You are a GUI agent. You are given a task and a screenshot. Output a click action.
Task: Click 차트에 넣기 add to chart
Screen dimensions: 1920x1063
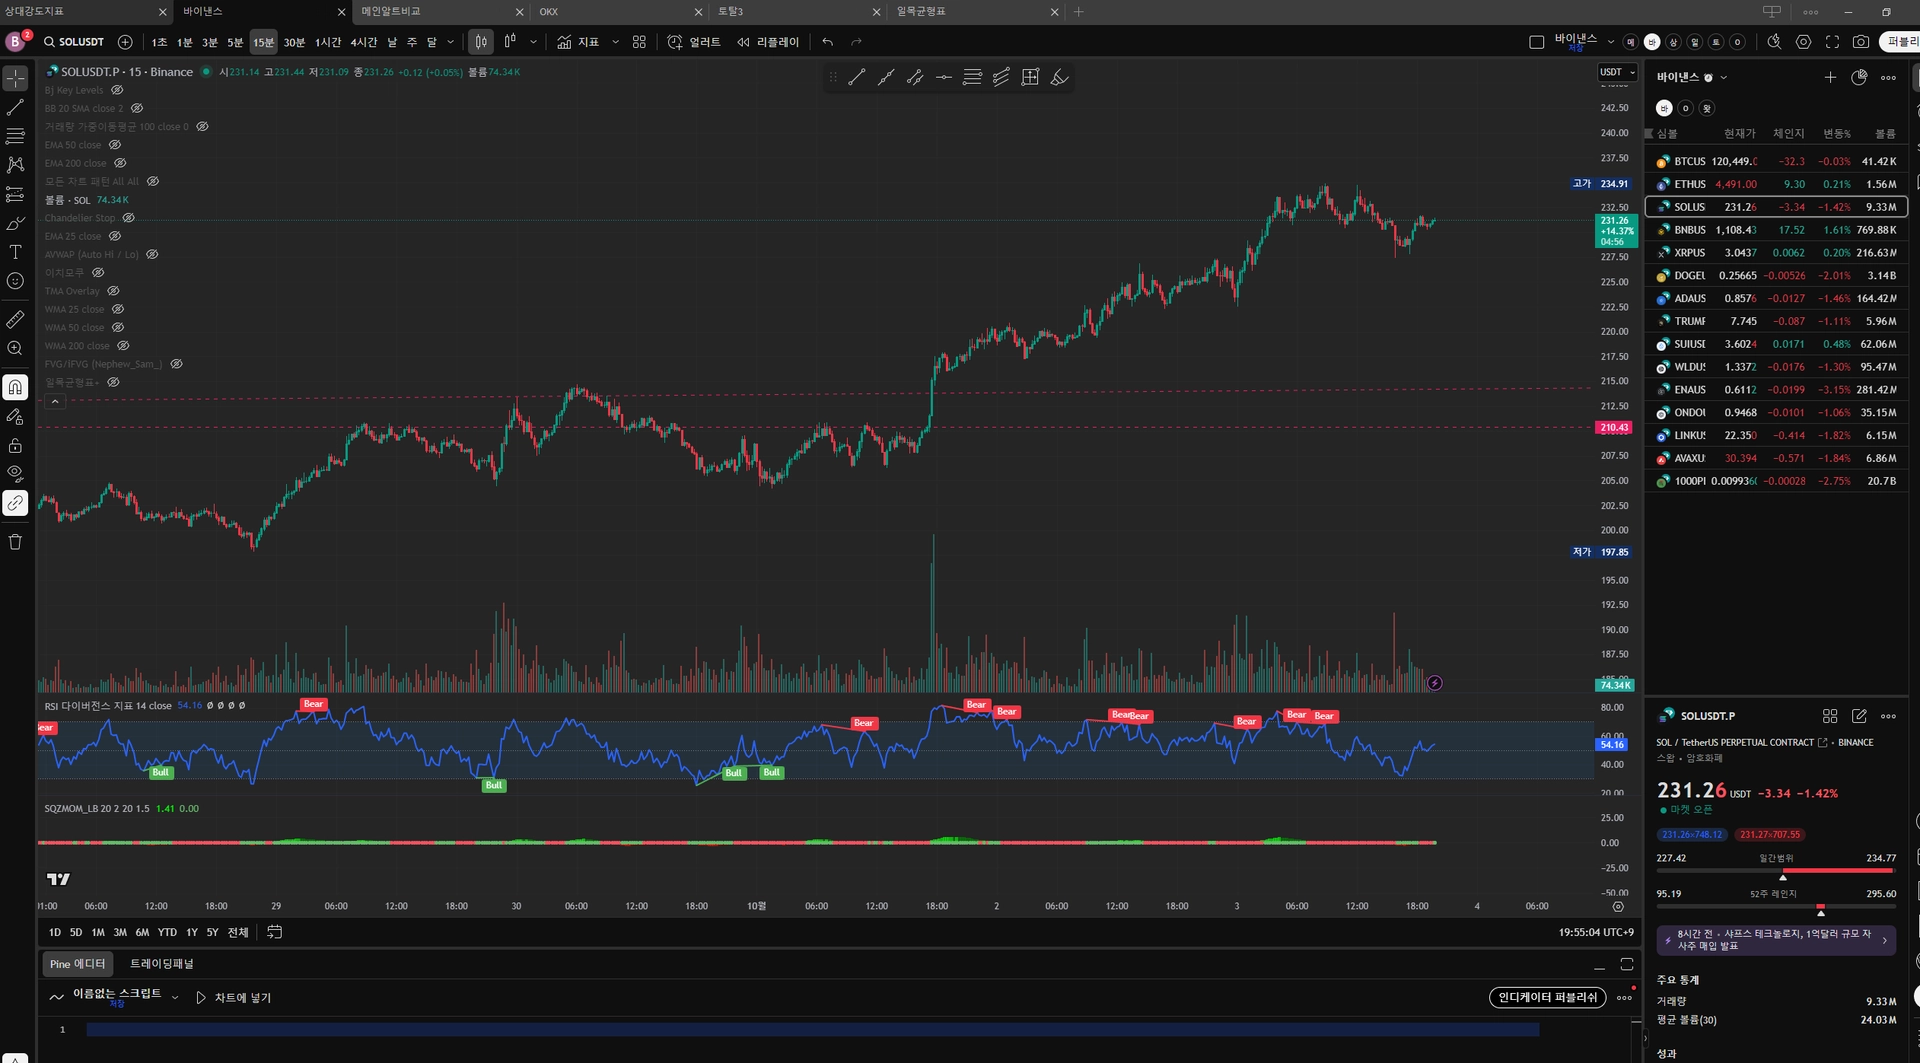233,997
